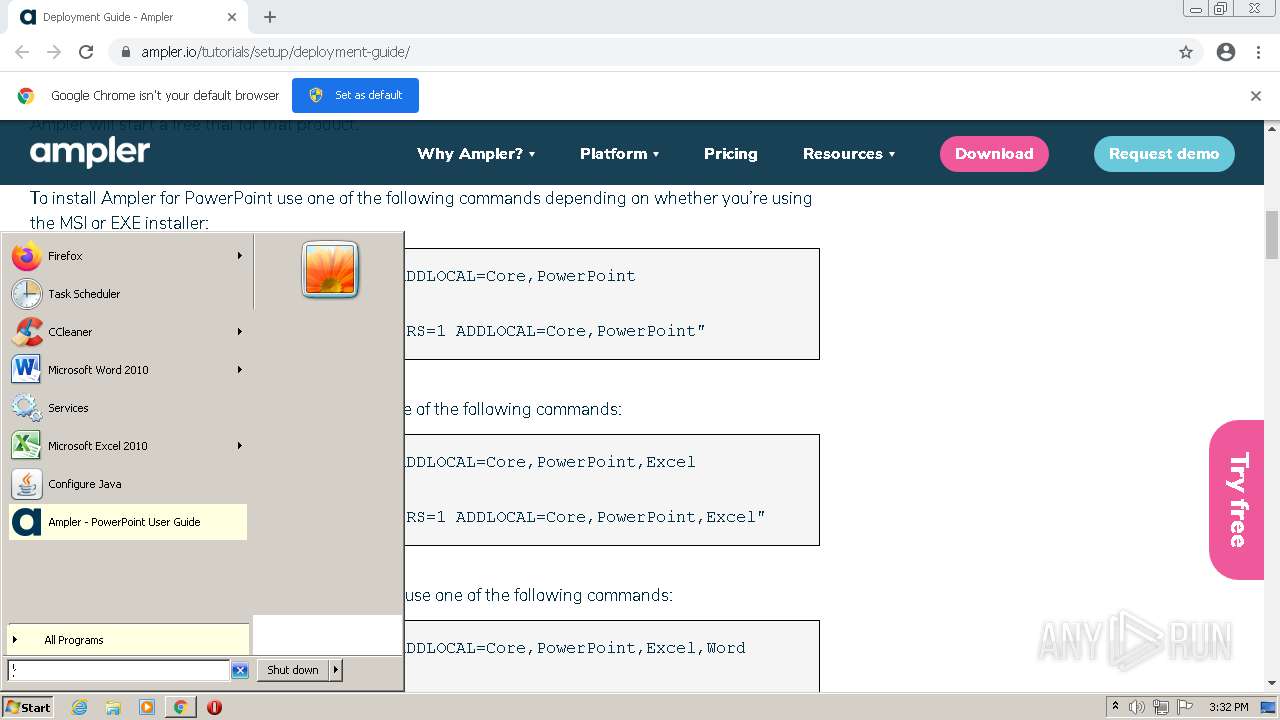Open Action Center flag icon

coord(1185,707)
